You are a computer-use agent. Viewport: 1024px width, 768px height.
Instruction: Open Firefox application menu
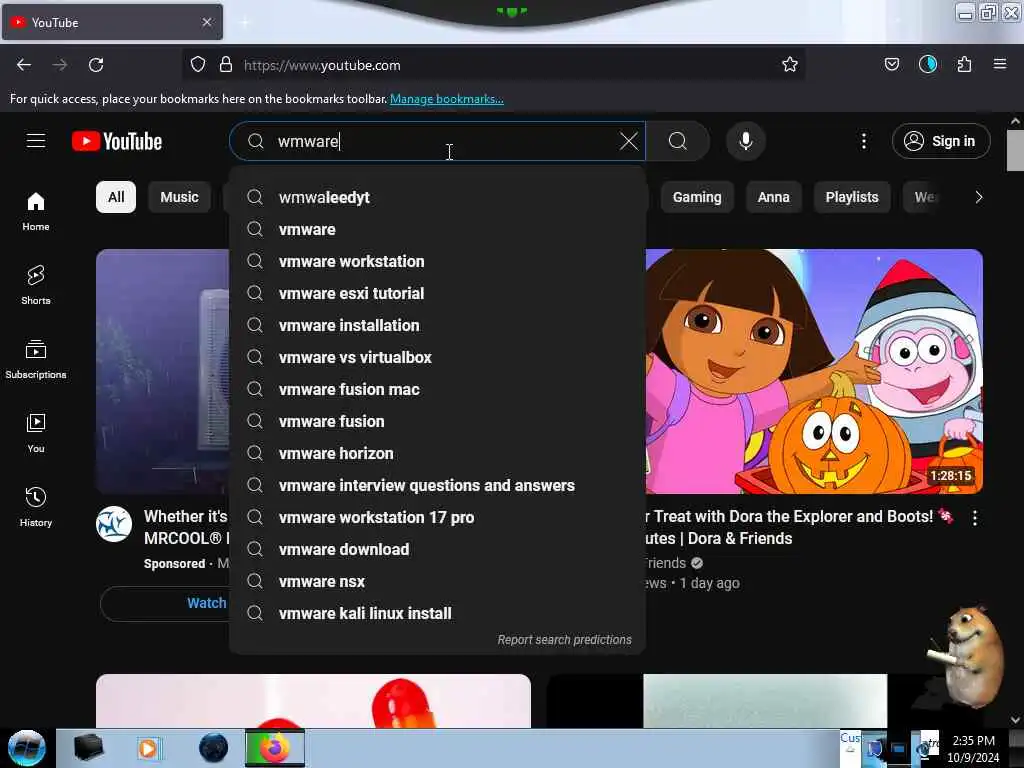tap(999, 65)
